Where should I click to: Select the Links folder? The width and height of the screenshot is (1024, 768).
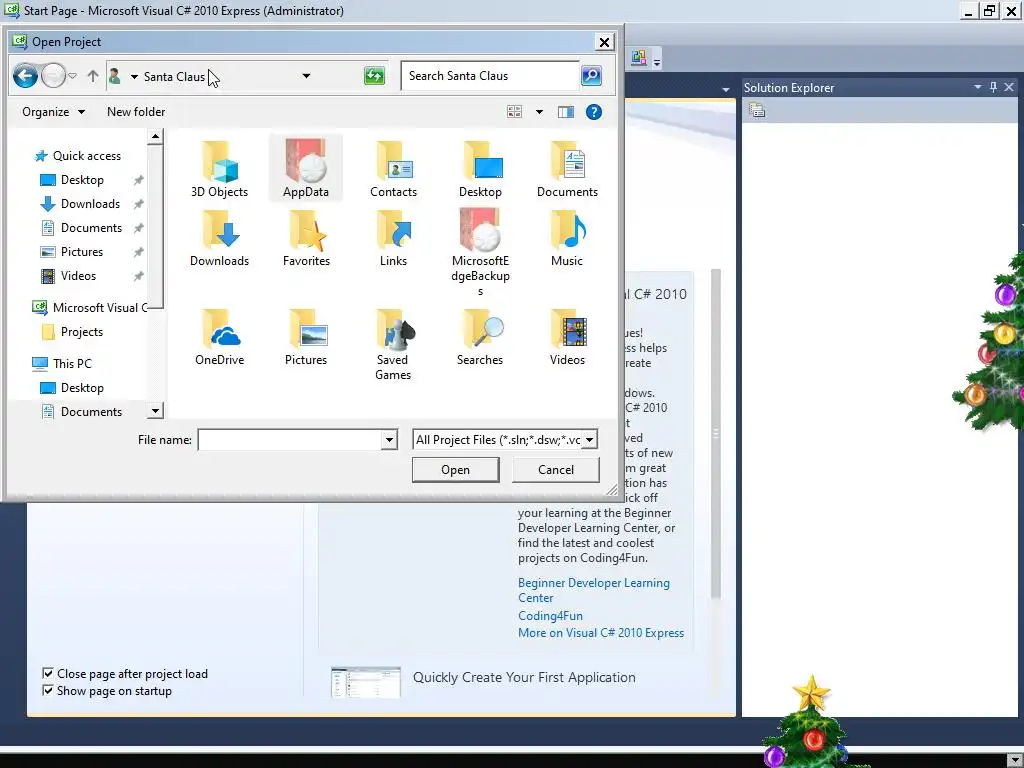[393, 238]
